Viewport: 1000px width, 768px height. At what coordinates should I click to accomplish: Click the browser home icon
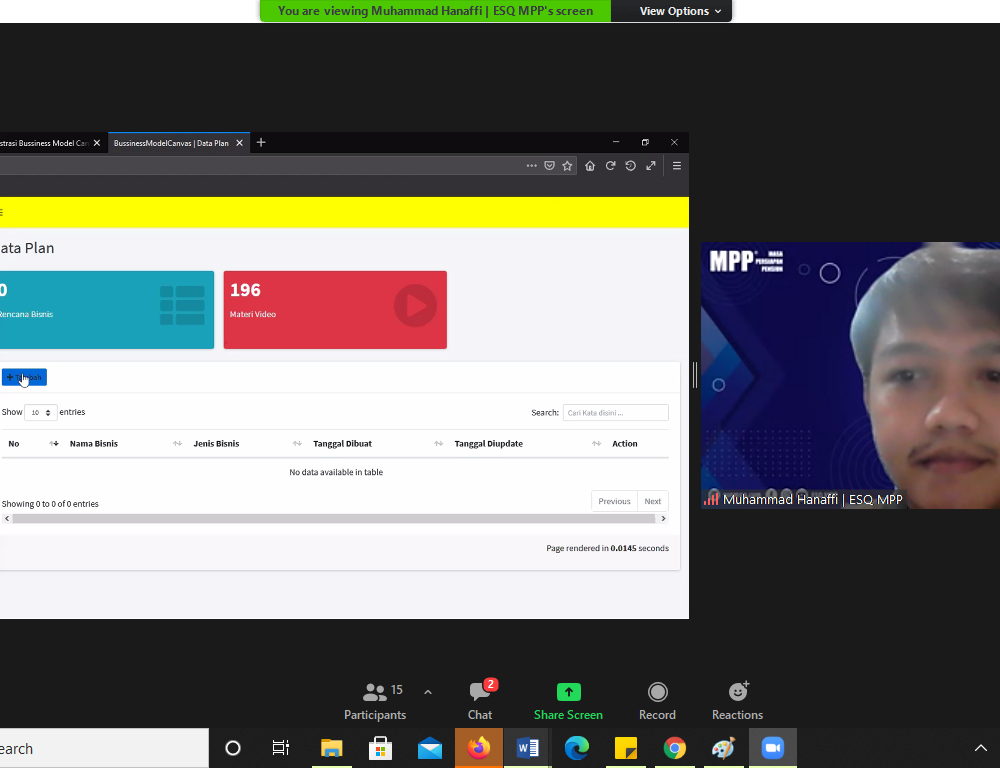(590, 166)
